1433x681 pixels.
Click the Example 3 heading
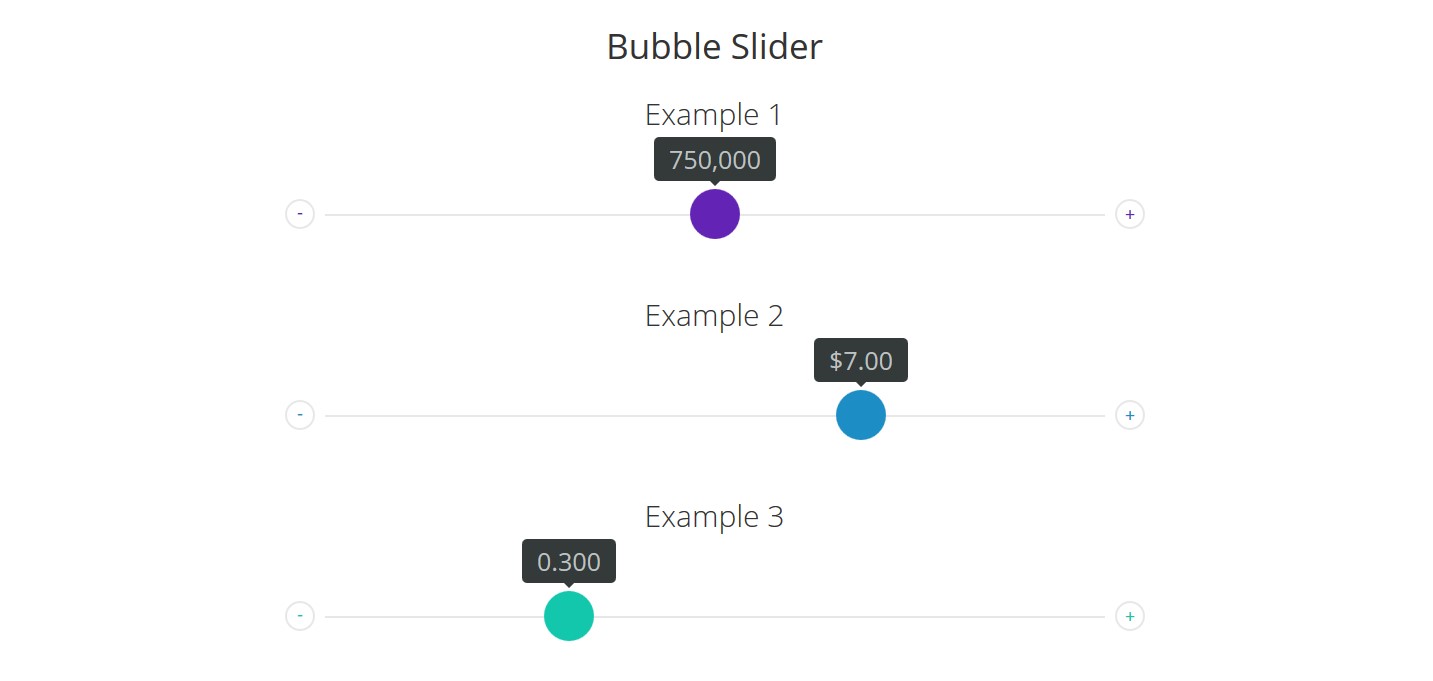coord(714,517)
